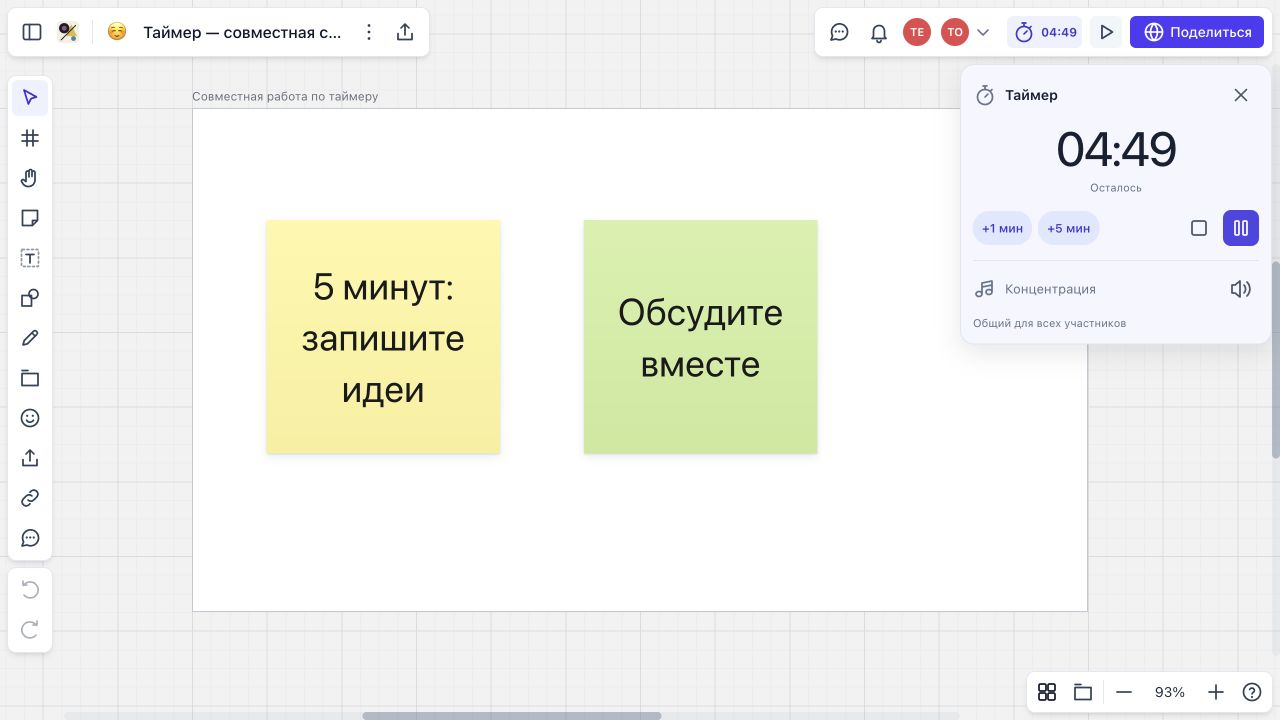The image size is (1280, 720).
Task: Open the board title text
Action: click(242, 32)
